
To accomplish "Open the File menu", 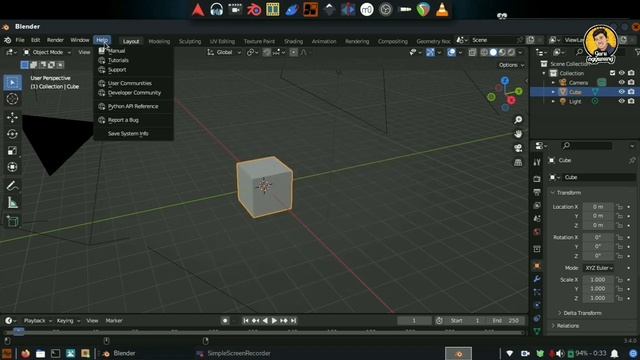I will coord(20,40).
